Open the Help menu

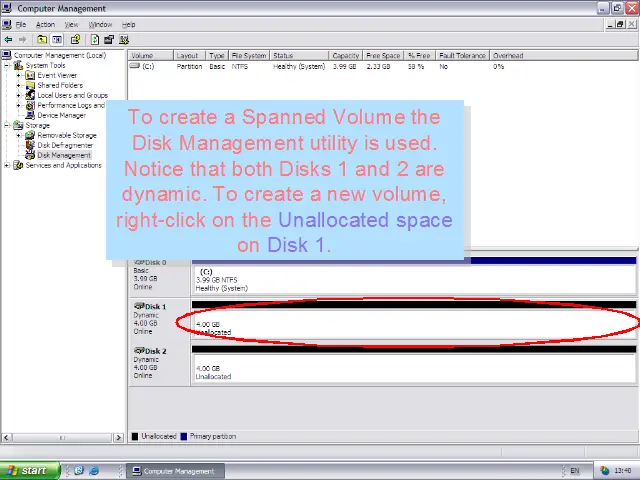pyautogui.click(x=129, y=24)
